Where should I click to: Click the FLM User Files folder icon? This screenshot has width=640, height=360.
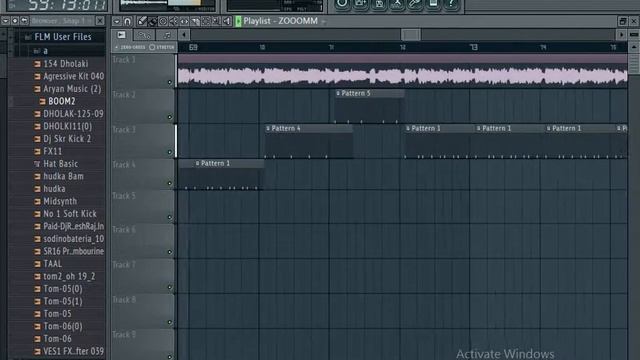28,37
